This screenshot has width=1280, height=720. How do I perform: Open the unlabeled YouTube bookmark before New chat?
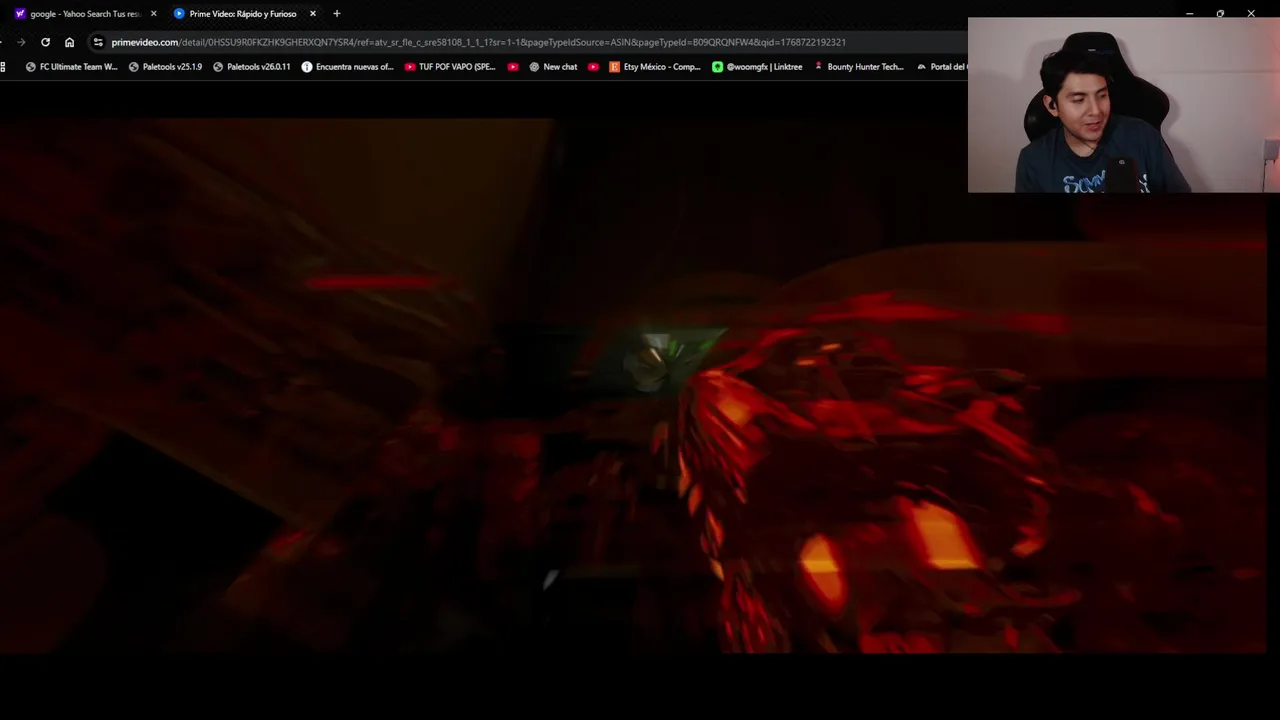pos(513,67)
